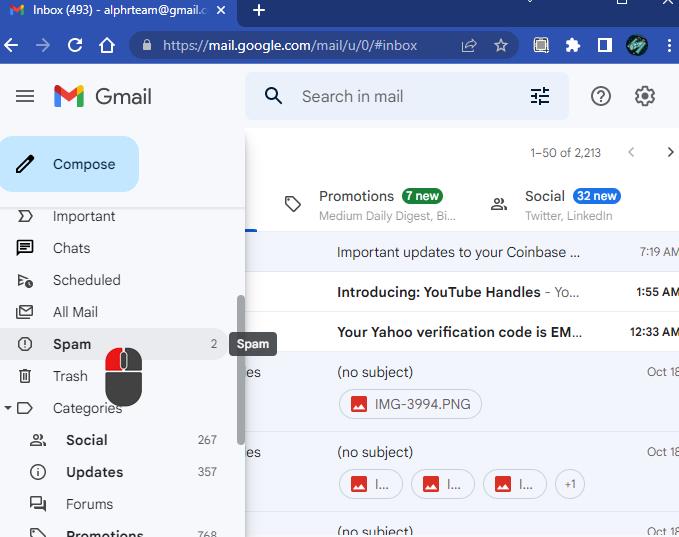Screen dimensions: 679x537
Task: View site information lock icon
Action: 147,45
